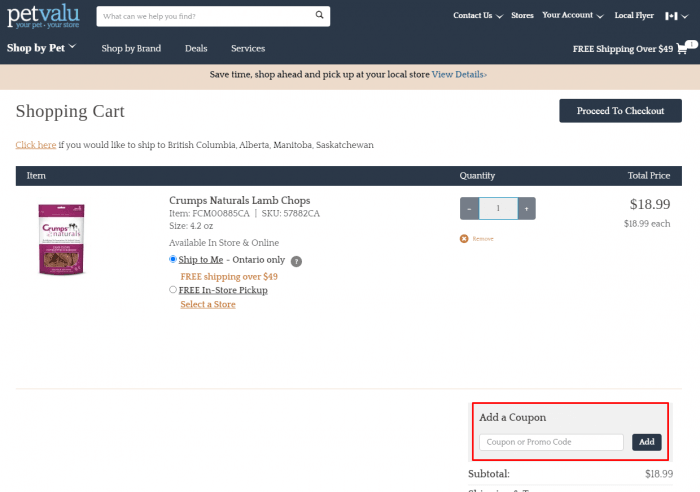The height and width of the screenshot is (492, 700).
Task: Click the Crumps Naturals product thumbnail
Action: coord(61,239)
